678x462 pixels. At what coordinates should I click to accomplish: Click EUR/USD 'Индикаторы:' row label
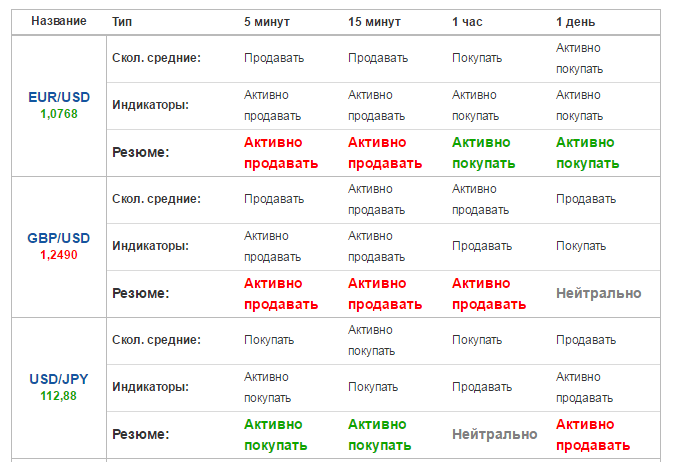coord(150,105)
